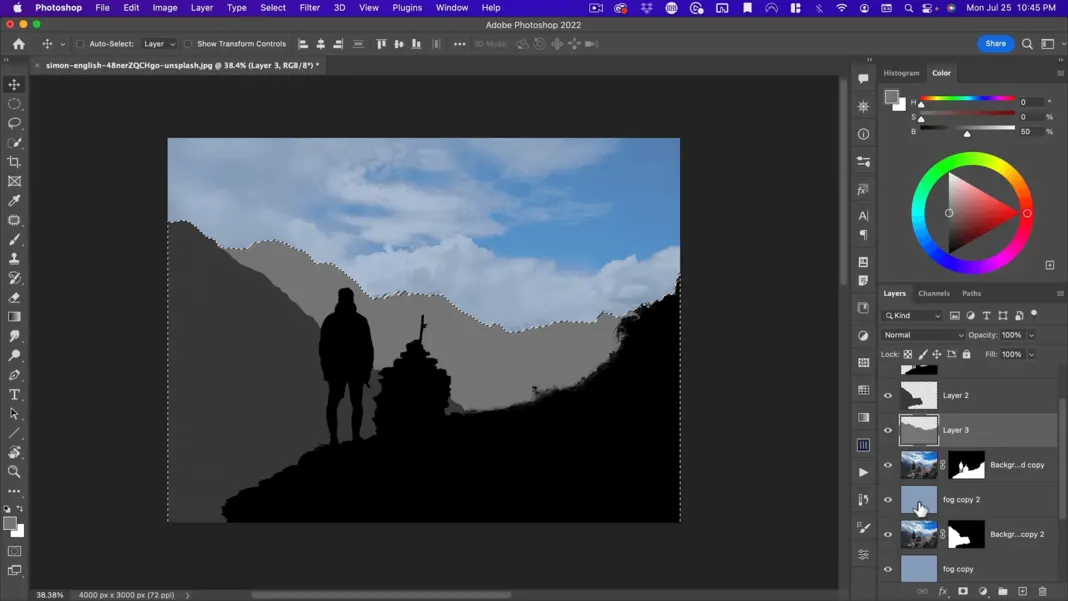This screenshot has width=1068, height=601.
Task: Click the Opacity 100% input field
Action: point(1012,335)
